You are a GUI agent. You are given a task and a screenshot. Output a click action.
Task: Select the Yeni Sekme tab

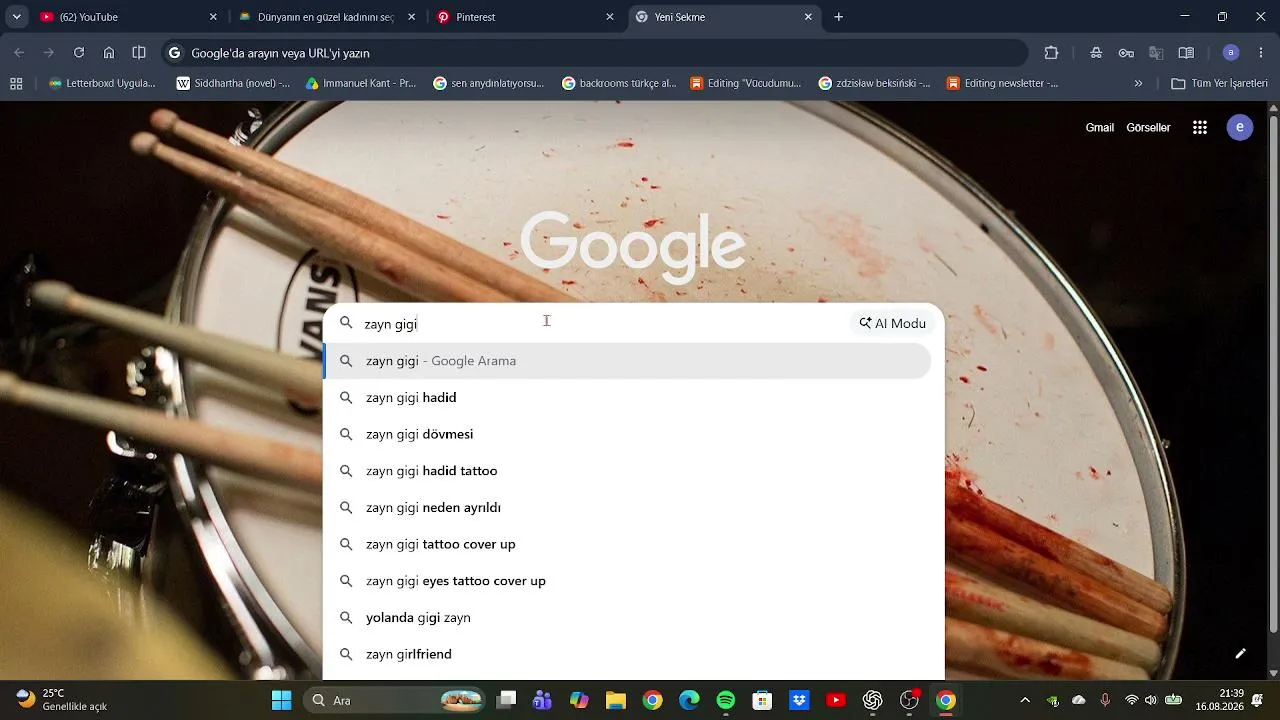[724, 17]
